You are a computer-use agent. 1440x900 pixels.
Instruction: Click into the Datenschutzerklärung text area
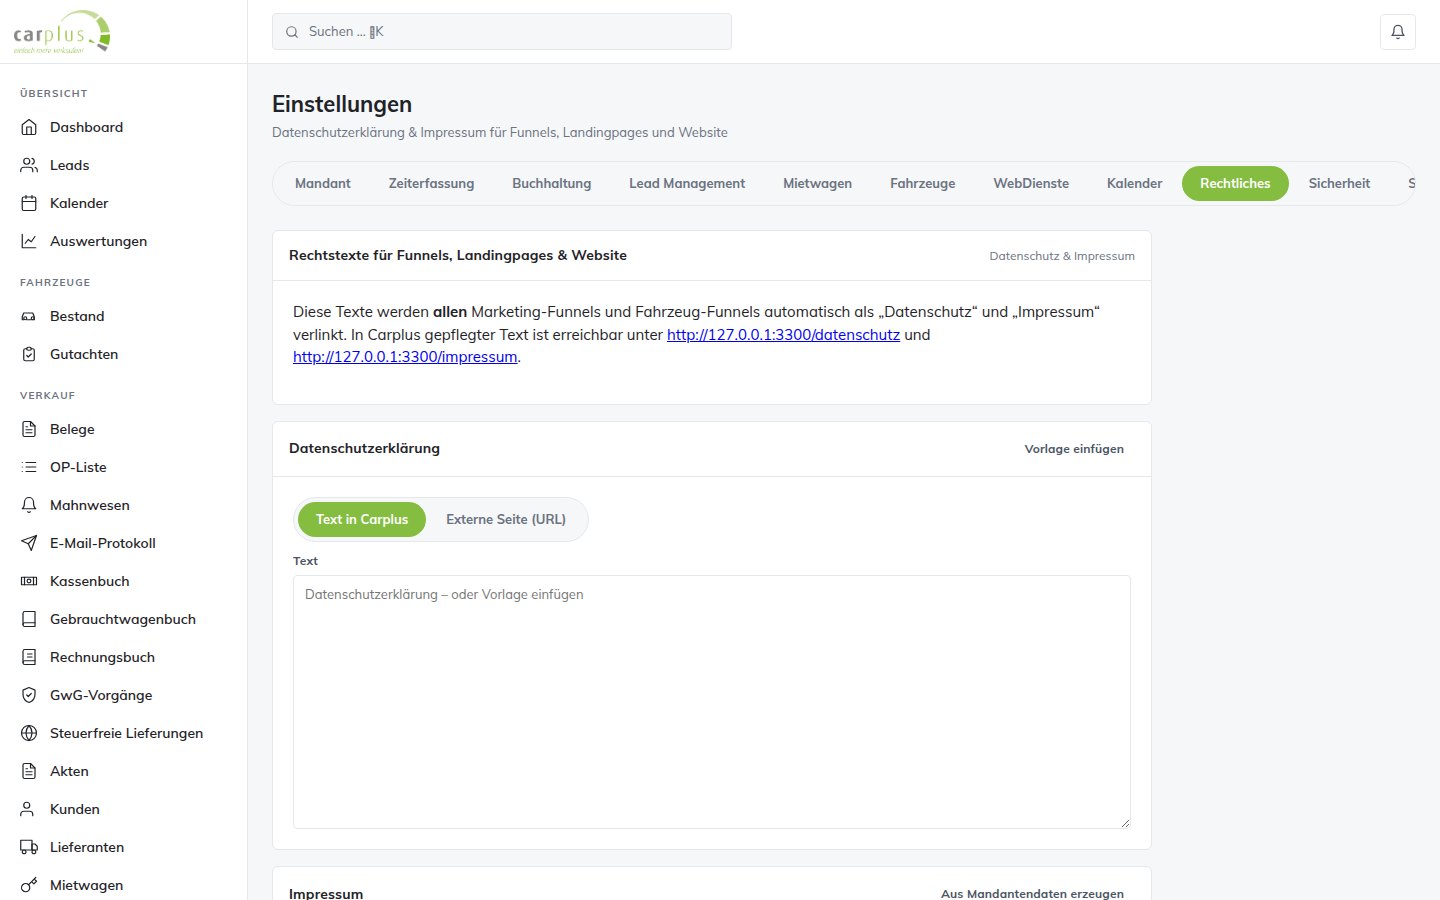pos(712,702)
